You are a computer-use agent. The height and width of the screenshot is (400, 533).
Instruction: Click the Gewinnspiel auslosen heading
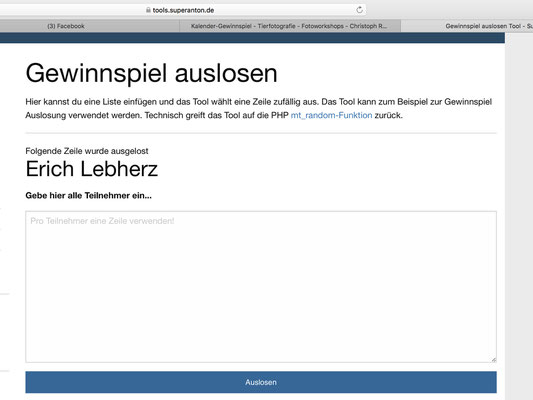(152, 73)
